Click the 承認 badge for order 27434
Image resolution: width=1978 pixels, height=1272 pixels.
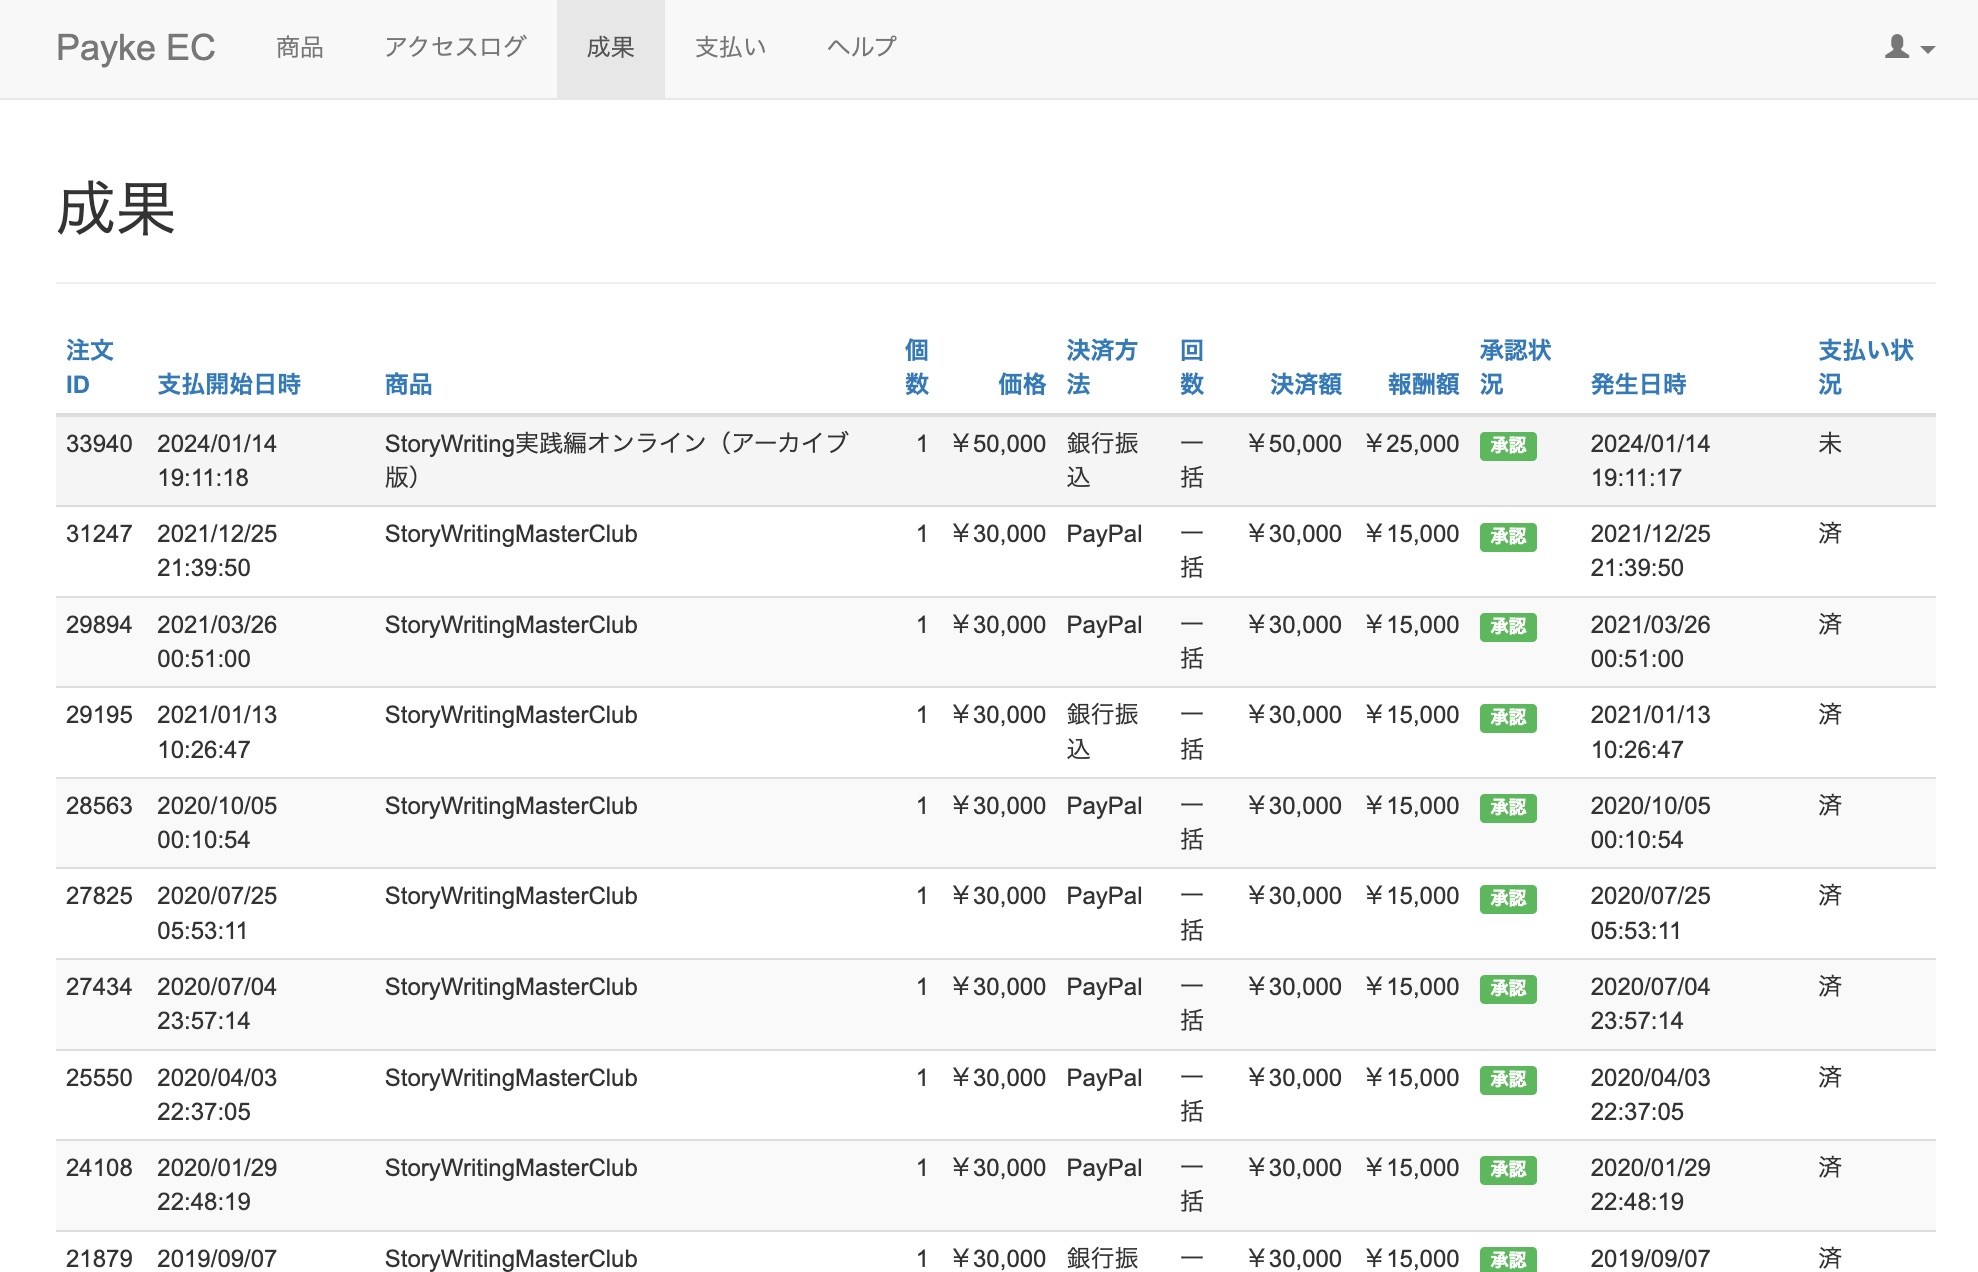pos(1508,989)
